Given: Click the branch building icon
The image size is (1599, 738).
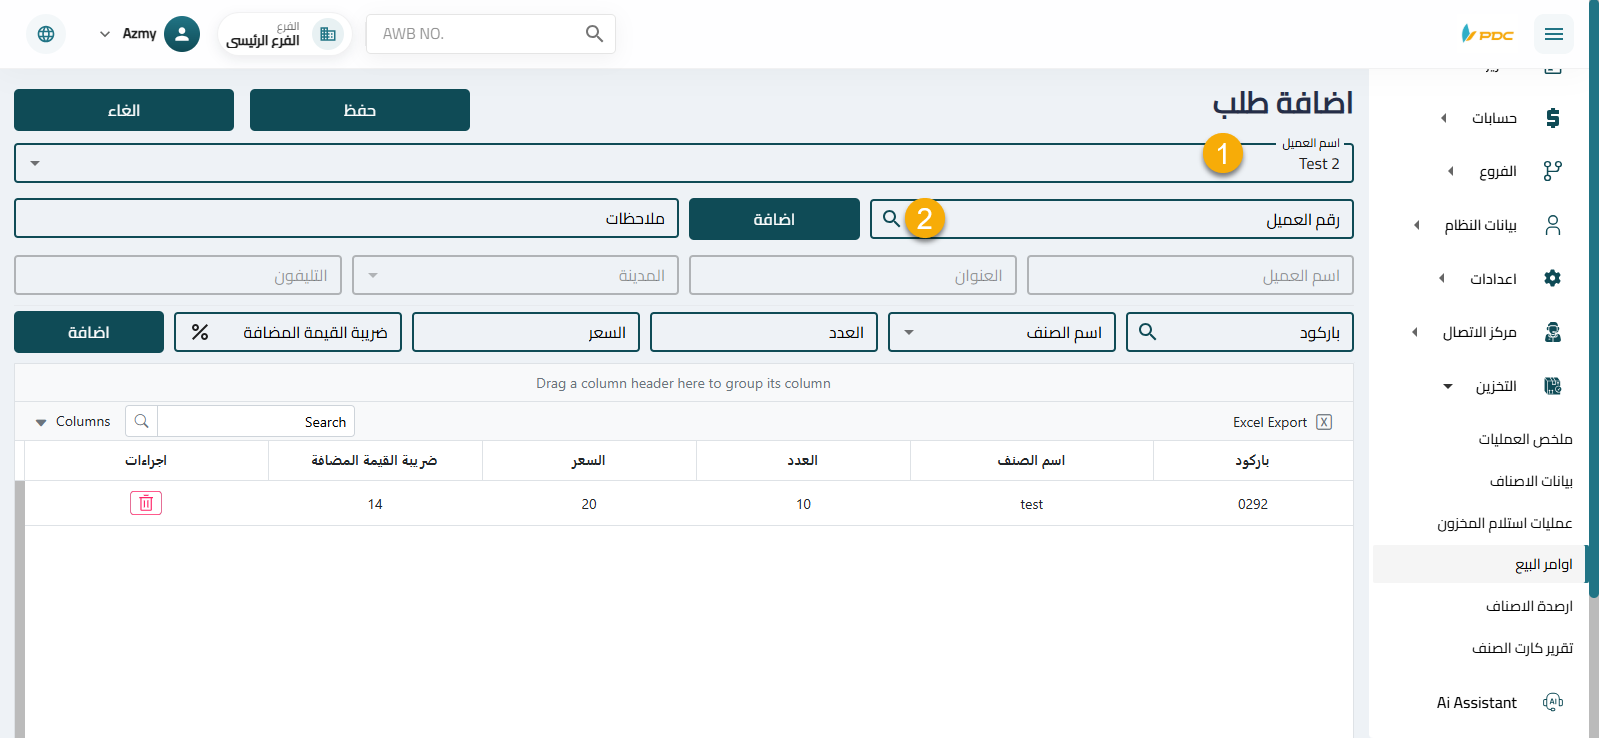Looking at the screenshot, I should 327,34.
